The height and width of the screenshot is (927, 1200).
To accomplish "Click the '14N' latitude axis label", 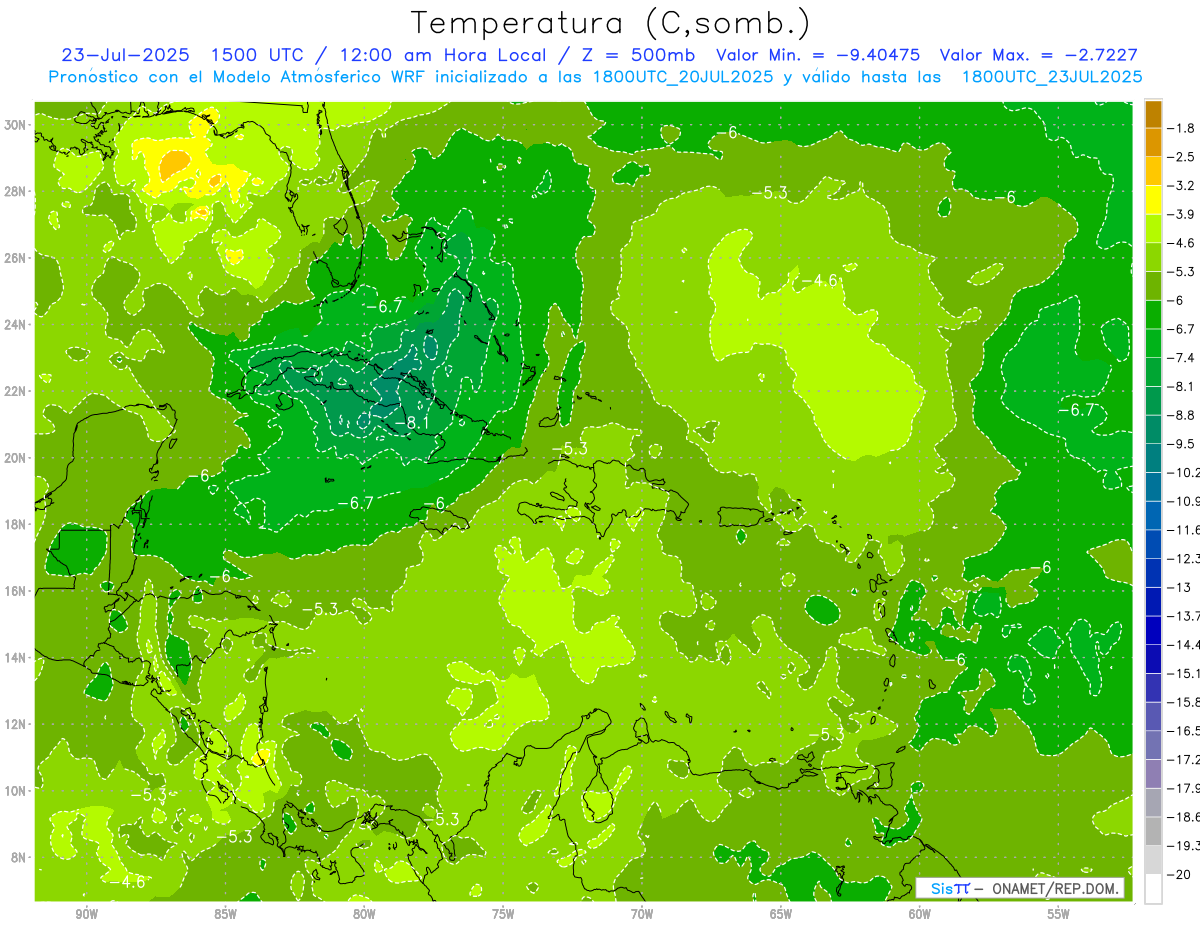I will (x=16, y=657).
